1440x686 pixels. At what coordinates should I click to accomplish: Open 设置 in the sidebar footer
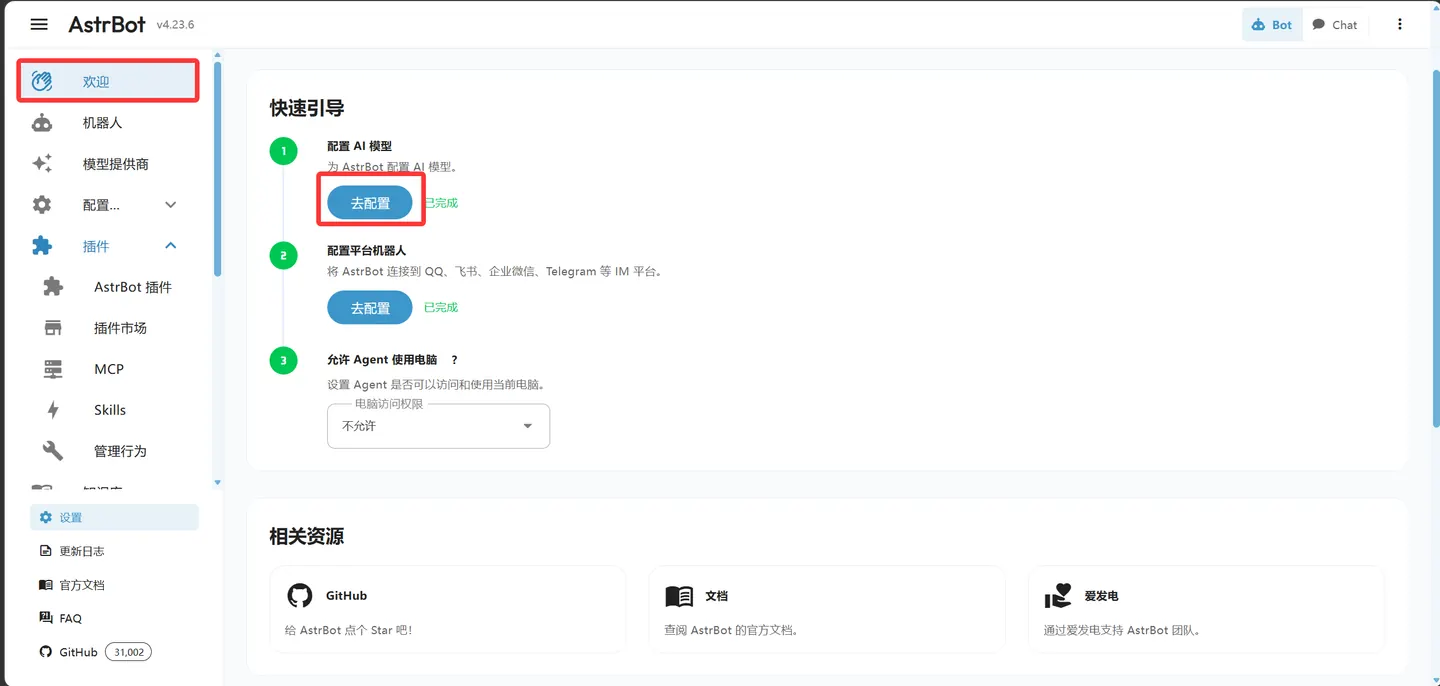click(114, 517)
